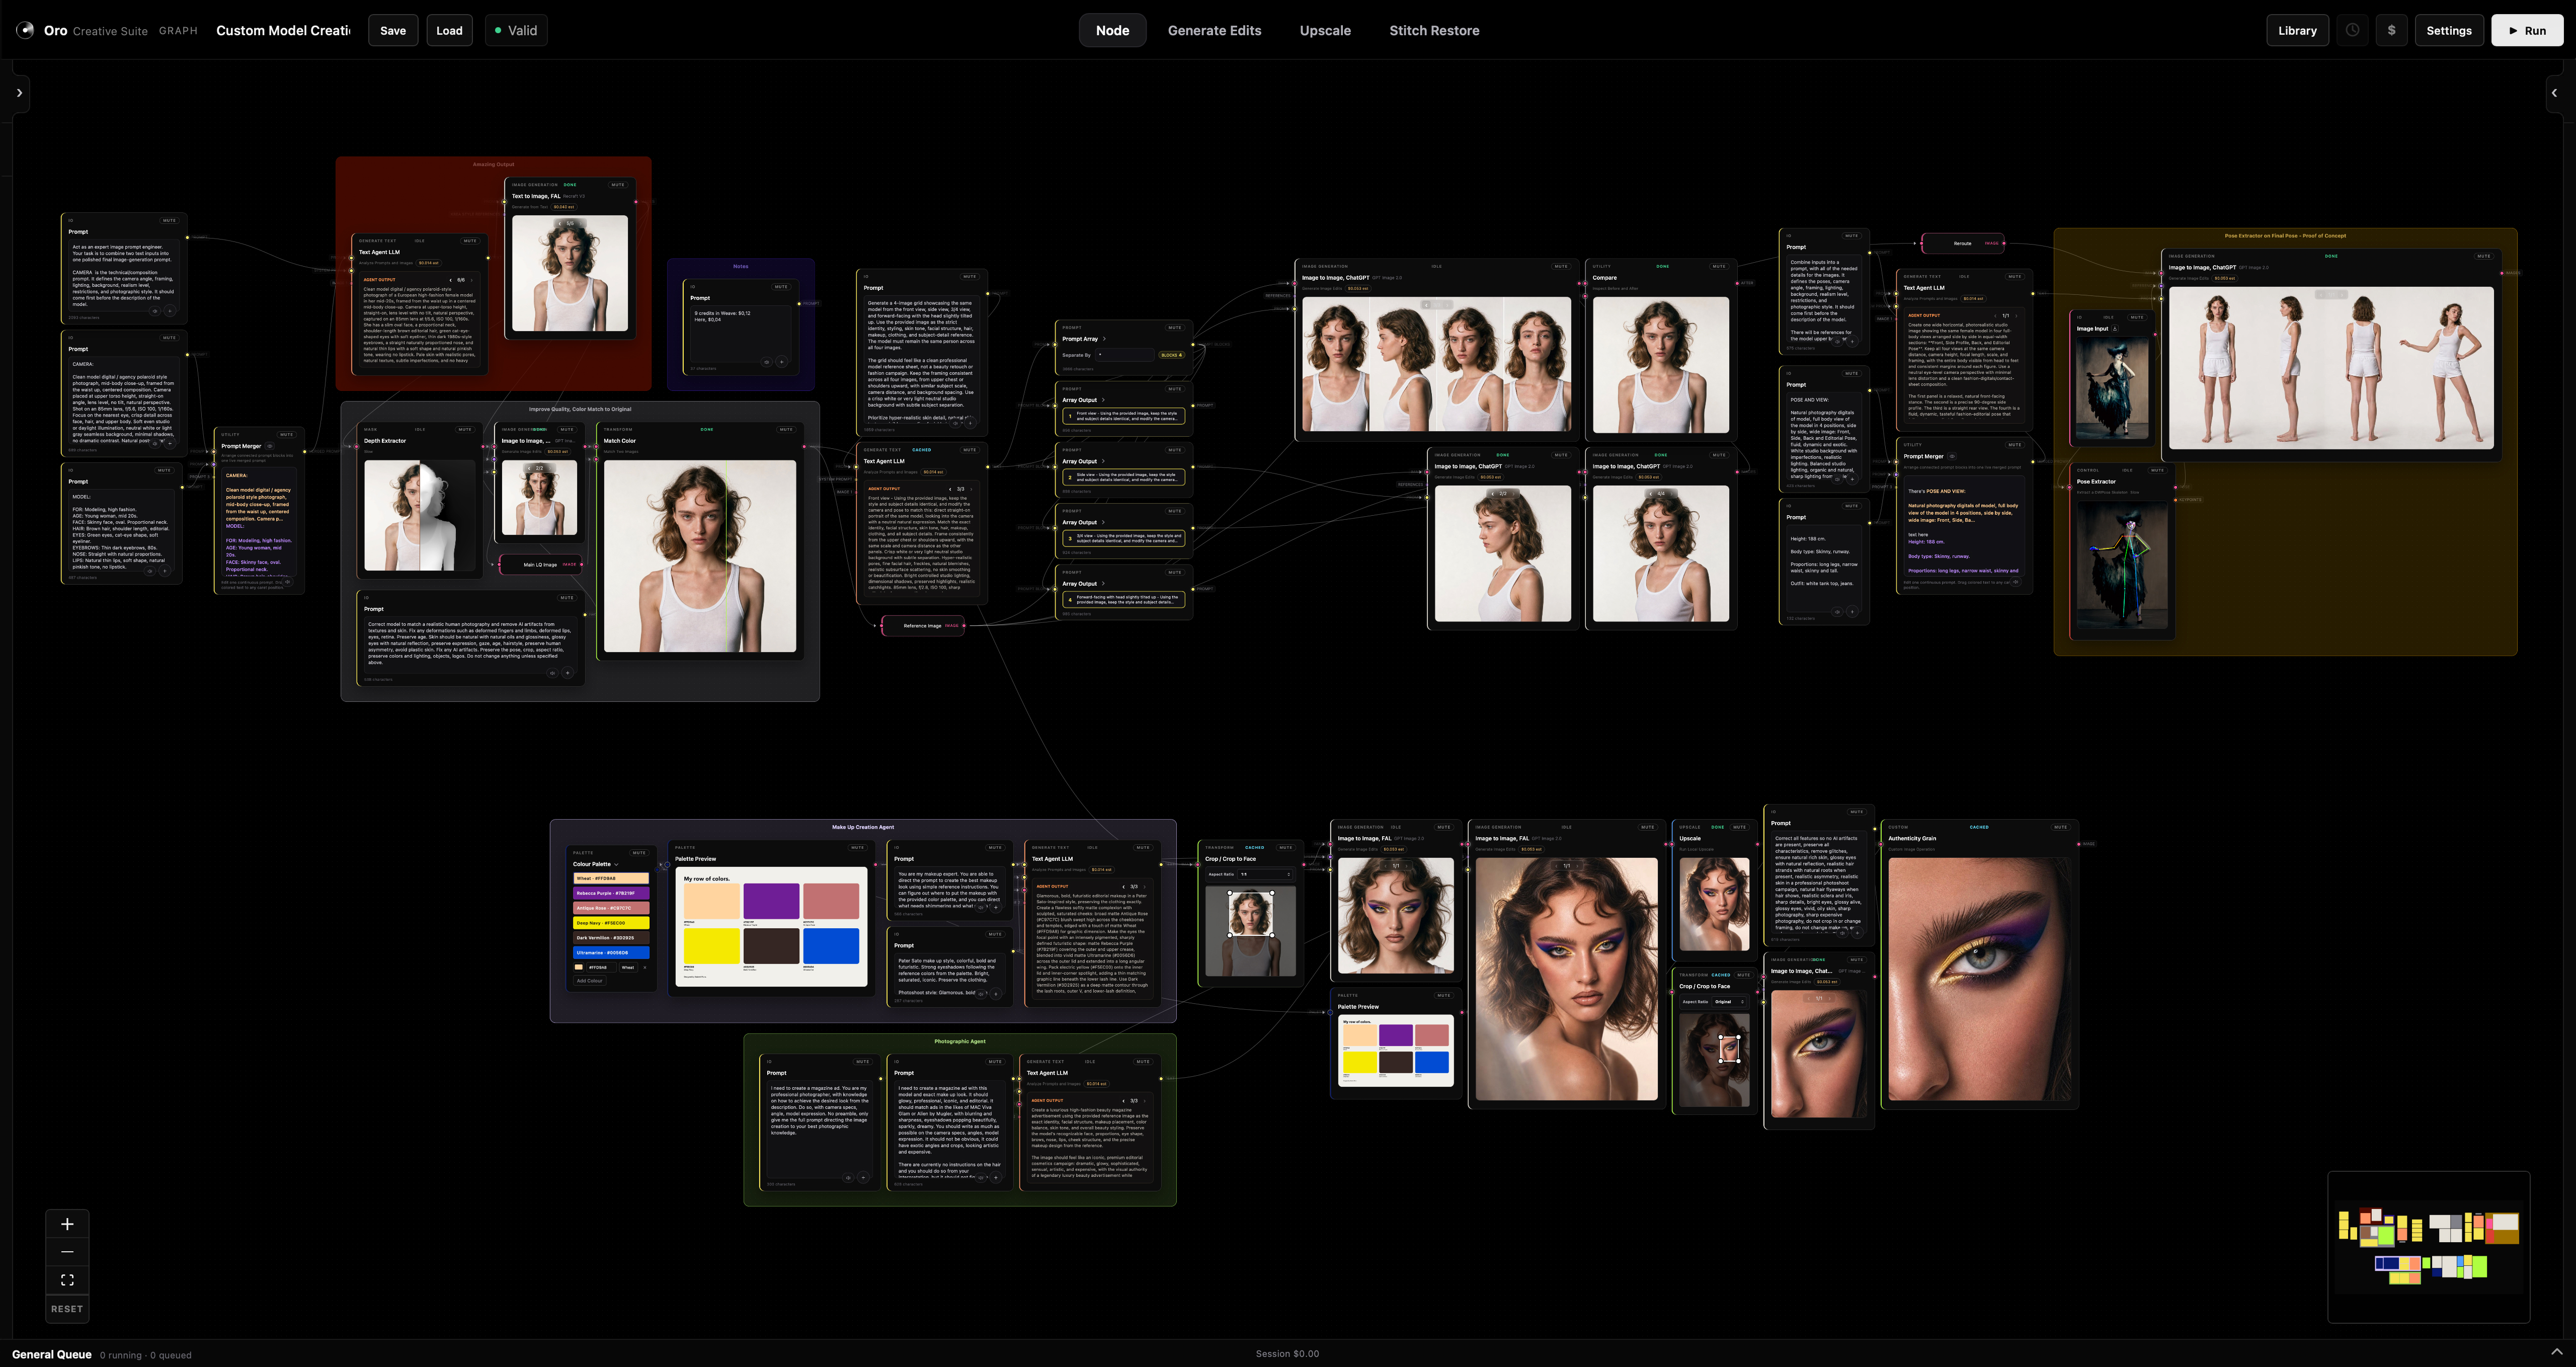Click the fit-to-view icon above RESET
Image resolution: width=2576 pixels, height=1367 pixels.
(x=67, y=1280)
